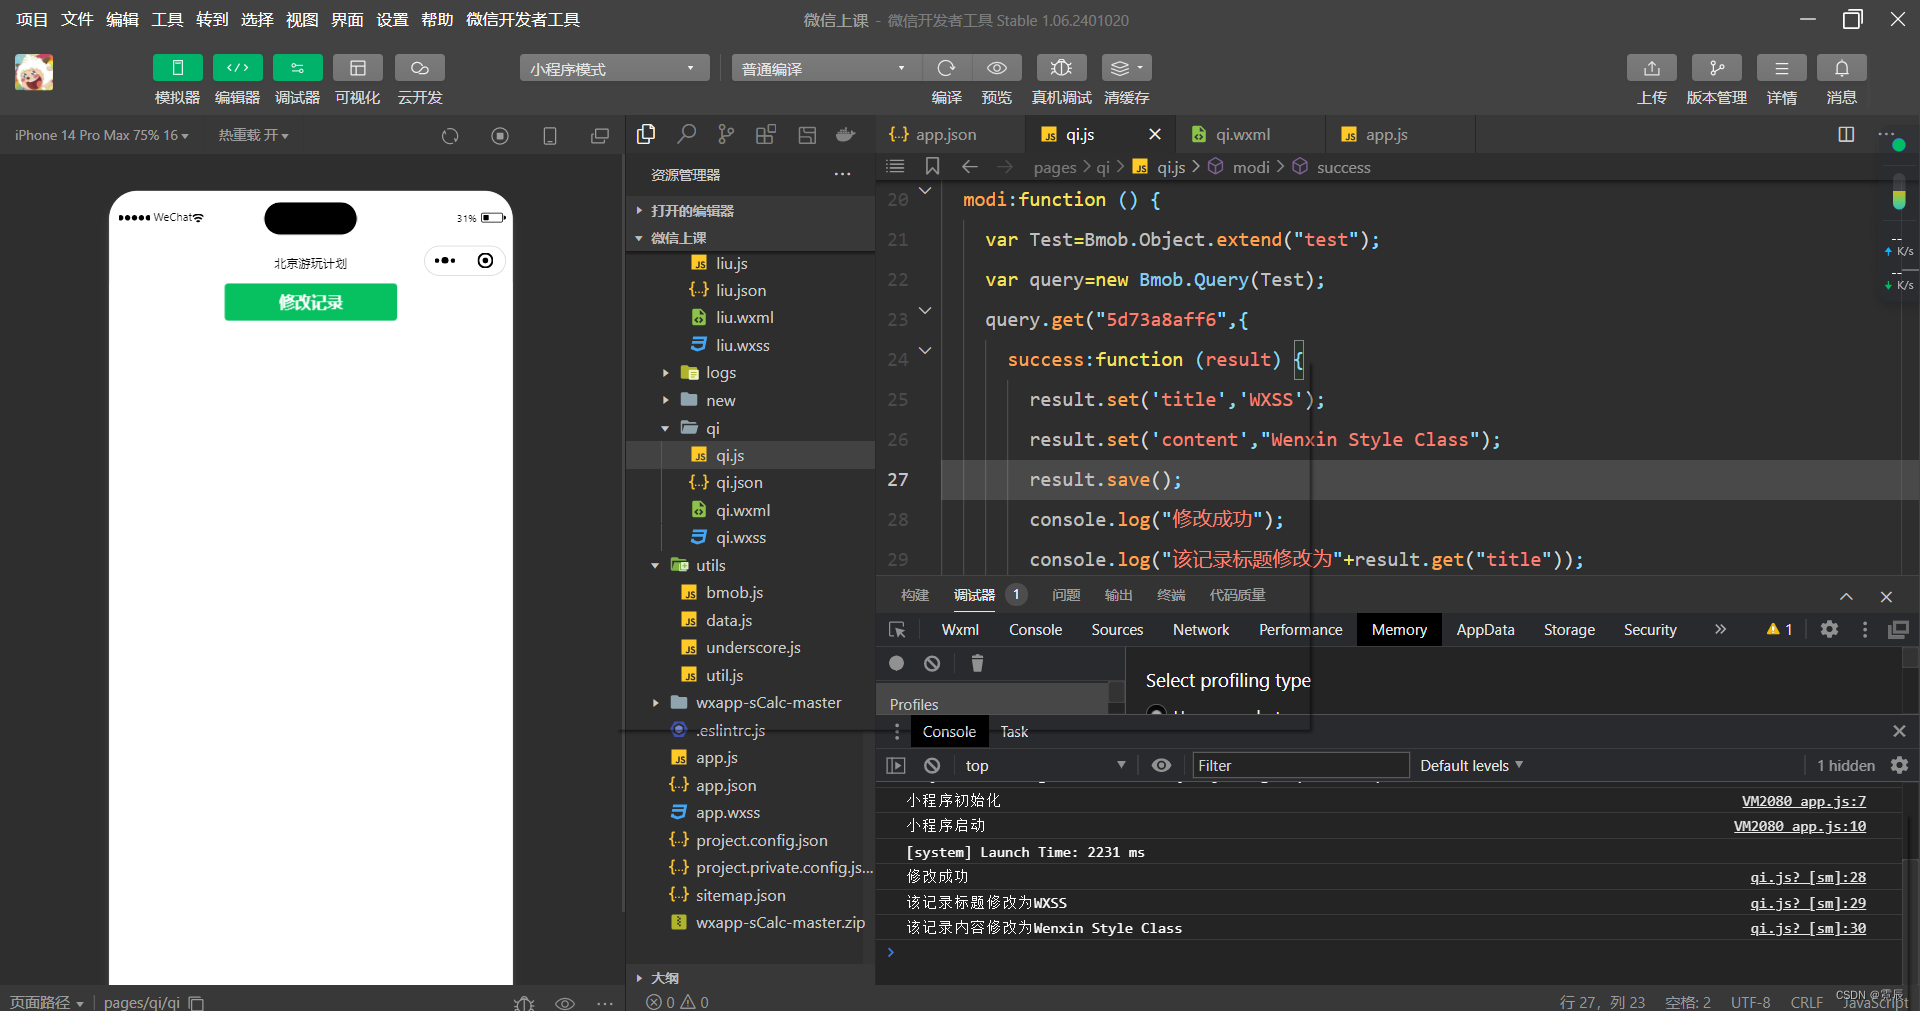Click the 预览 preview eye icon
1920x1011 pixels.
click(997, 68)
